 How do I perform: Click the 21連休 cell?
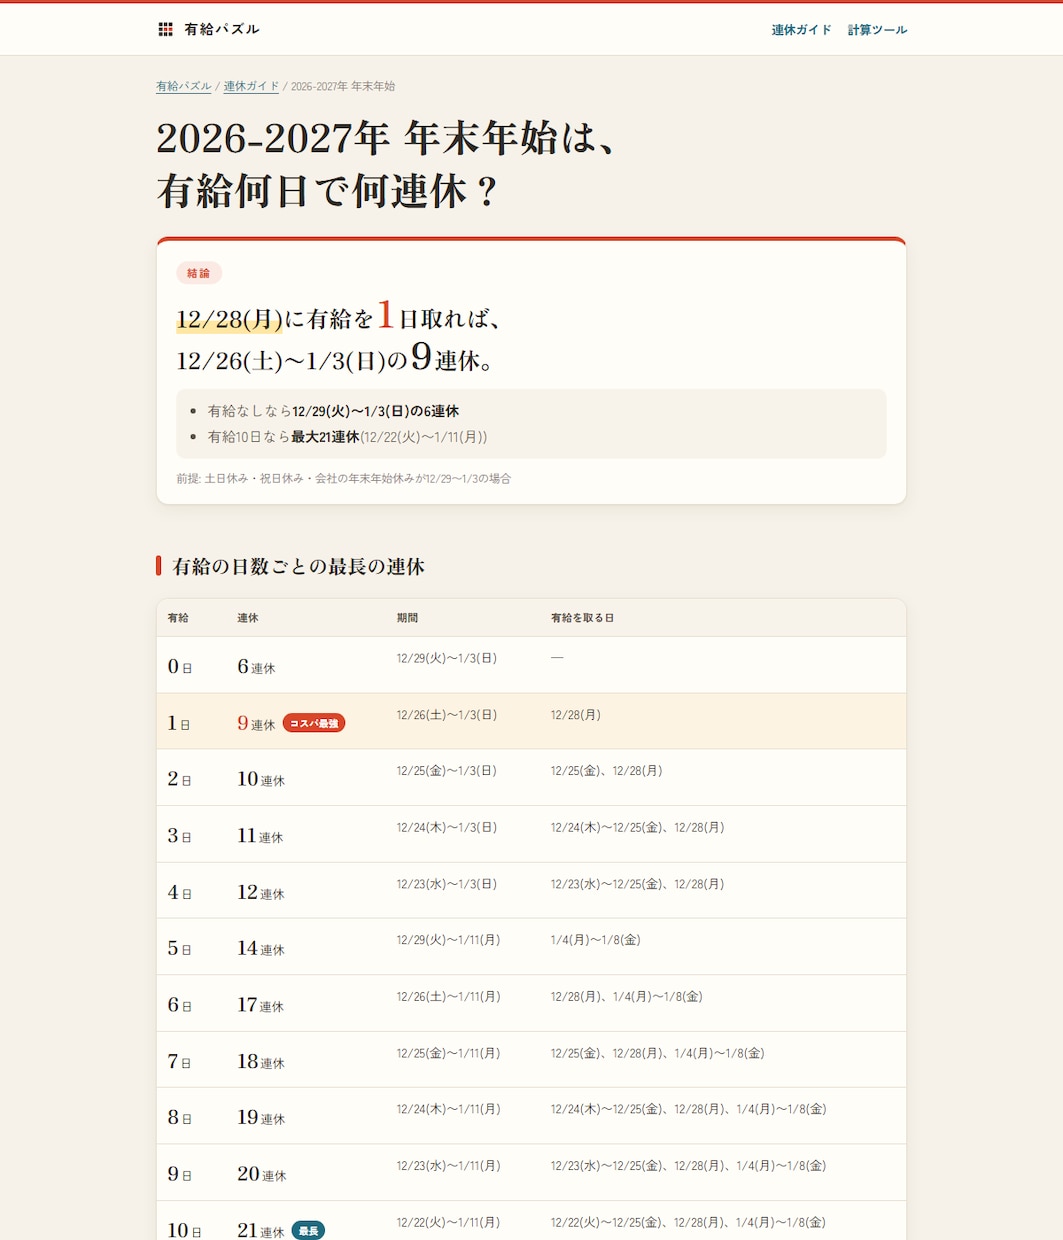tap(261, 1231)
